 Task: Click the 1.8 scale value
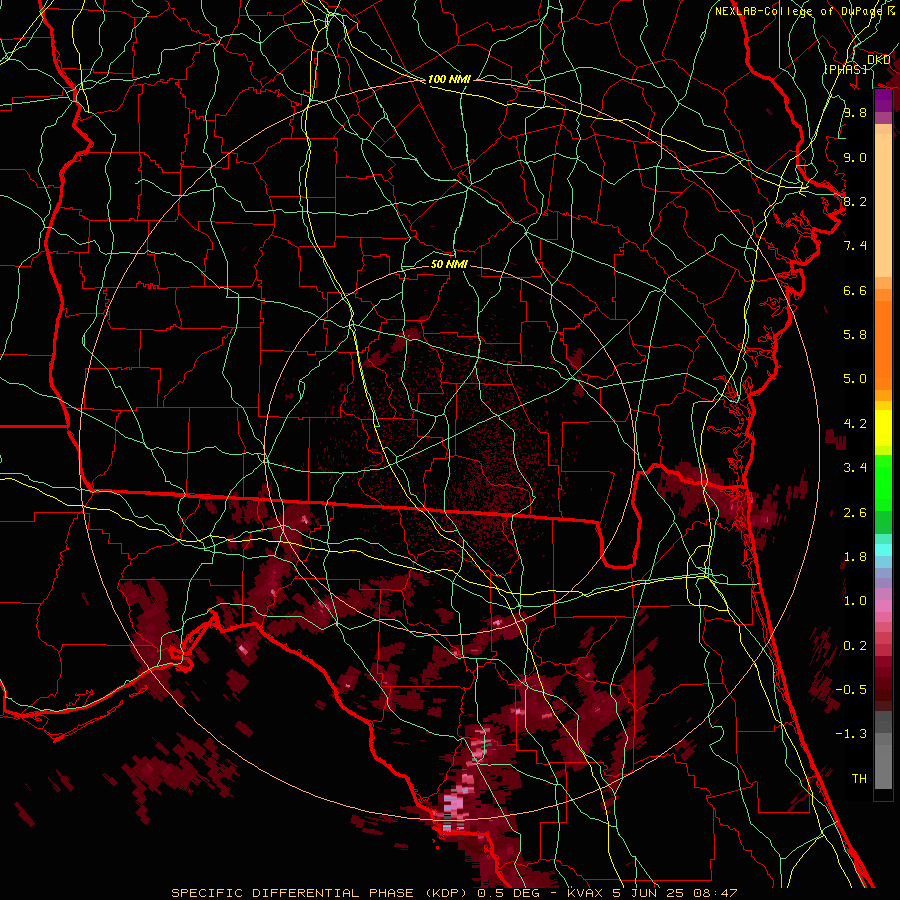point(855,557)
